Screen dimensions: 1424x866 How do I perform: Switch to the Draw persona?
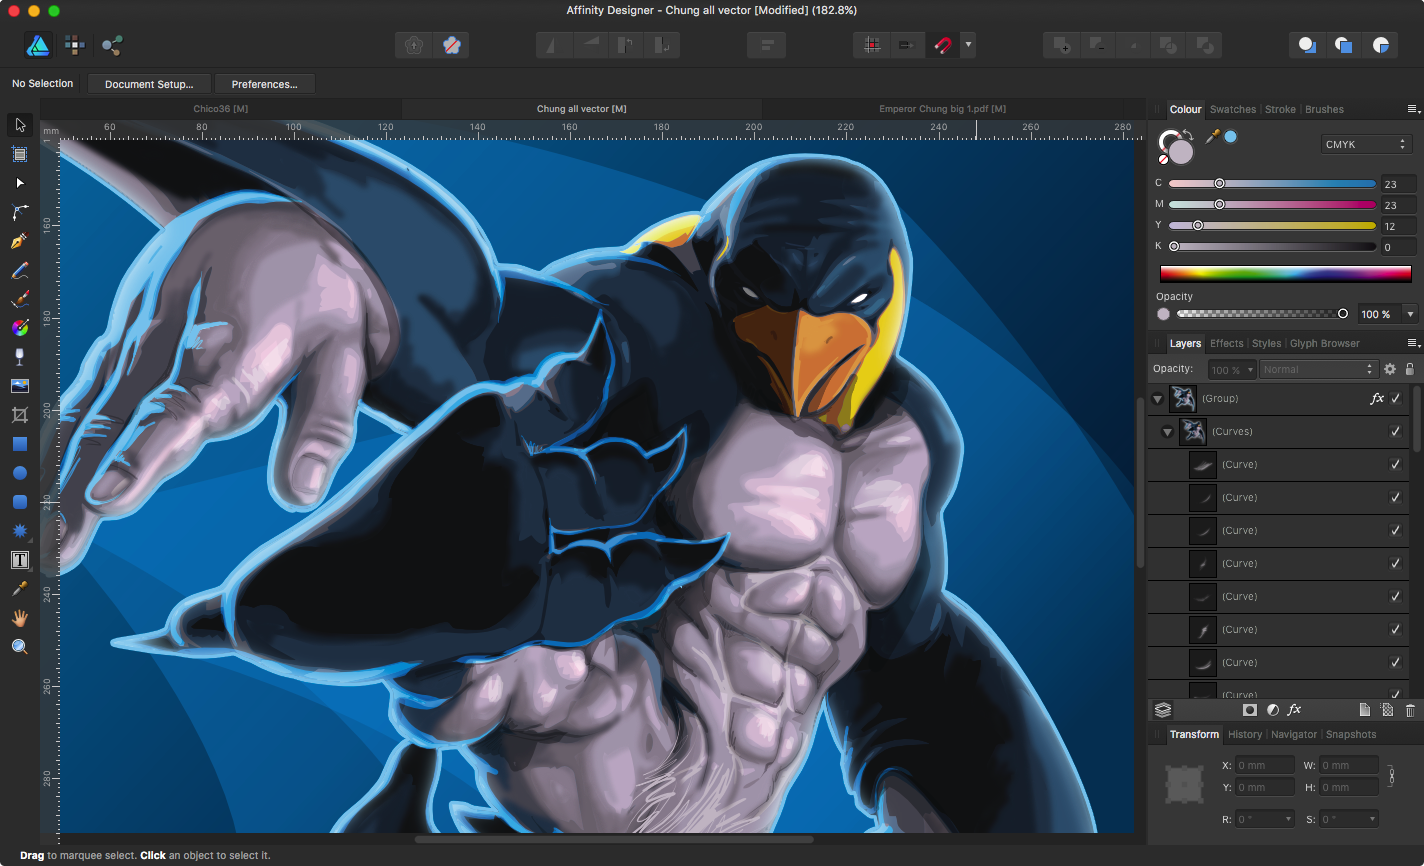click(38, 45)
